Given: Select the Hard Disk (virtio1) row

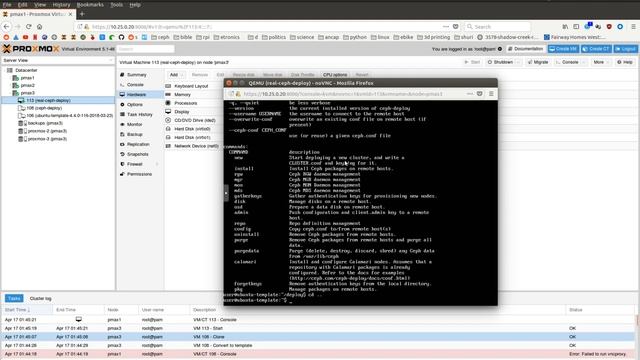Looking at the screenshot, I should tap(193, 137).
